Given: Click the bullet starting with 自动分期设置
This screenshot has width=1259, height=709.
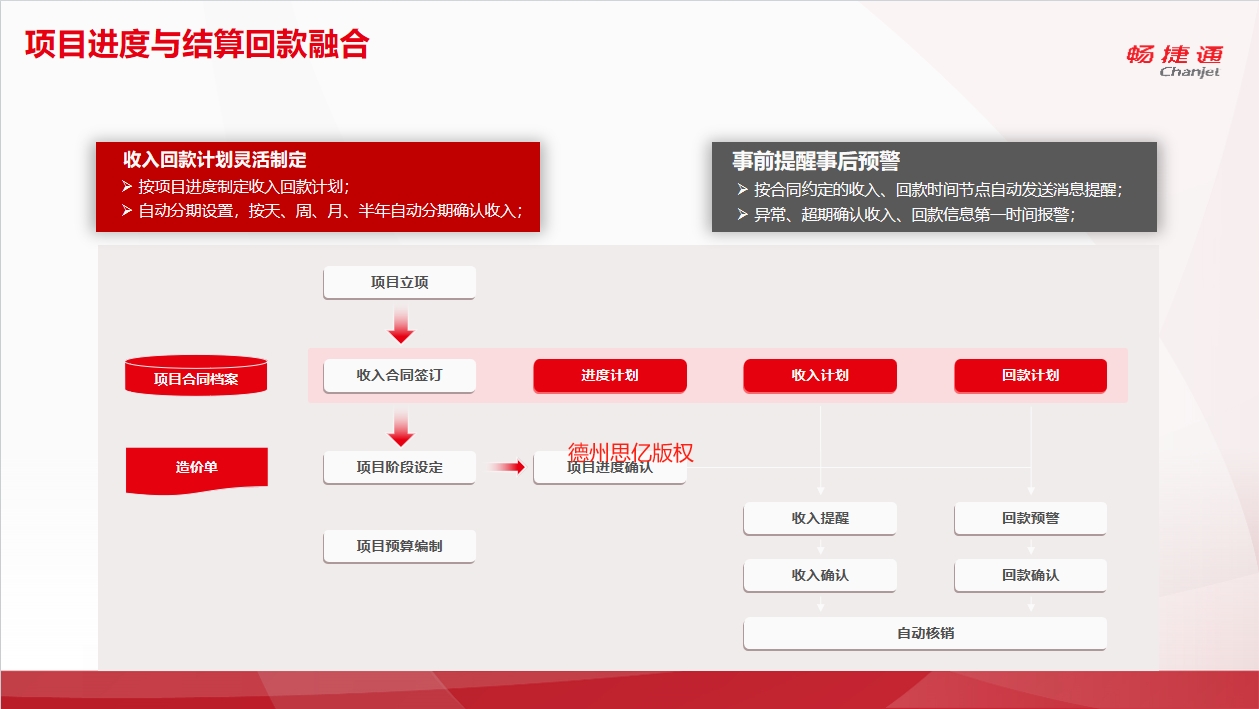Looking at the screenshot, I should tap(322, 210).
